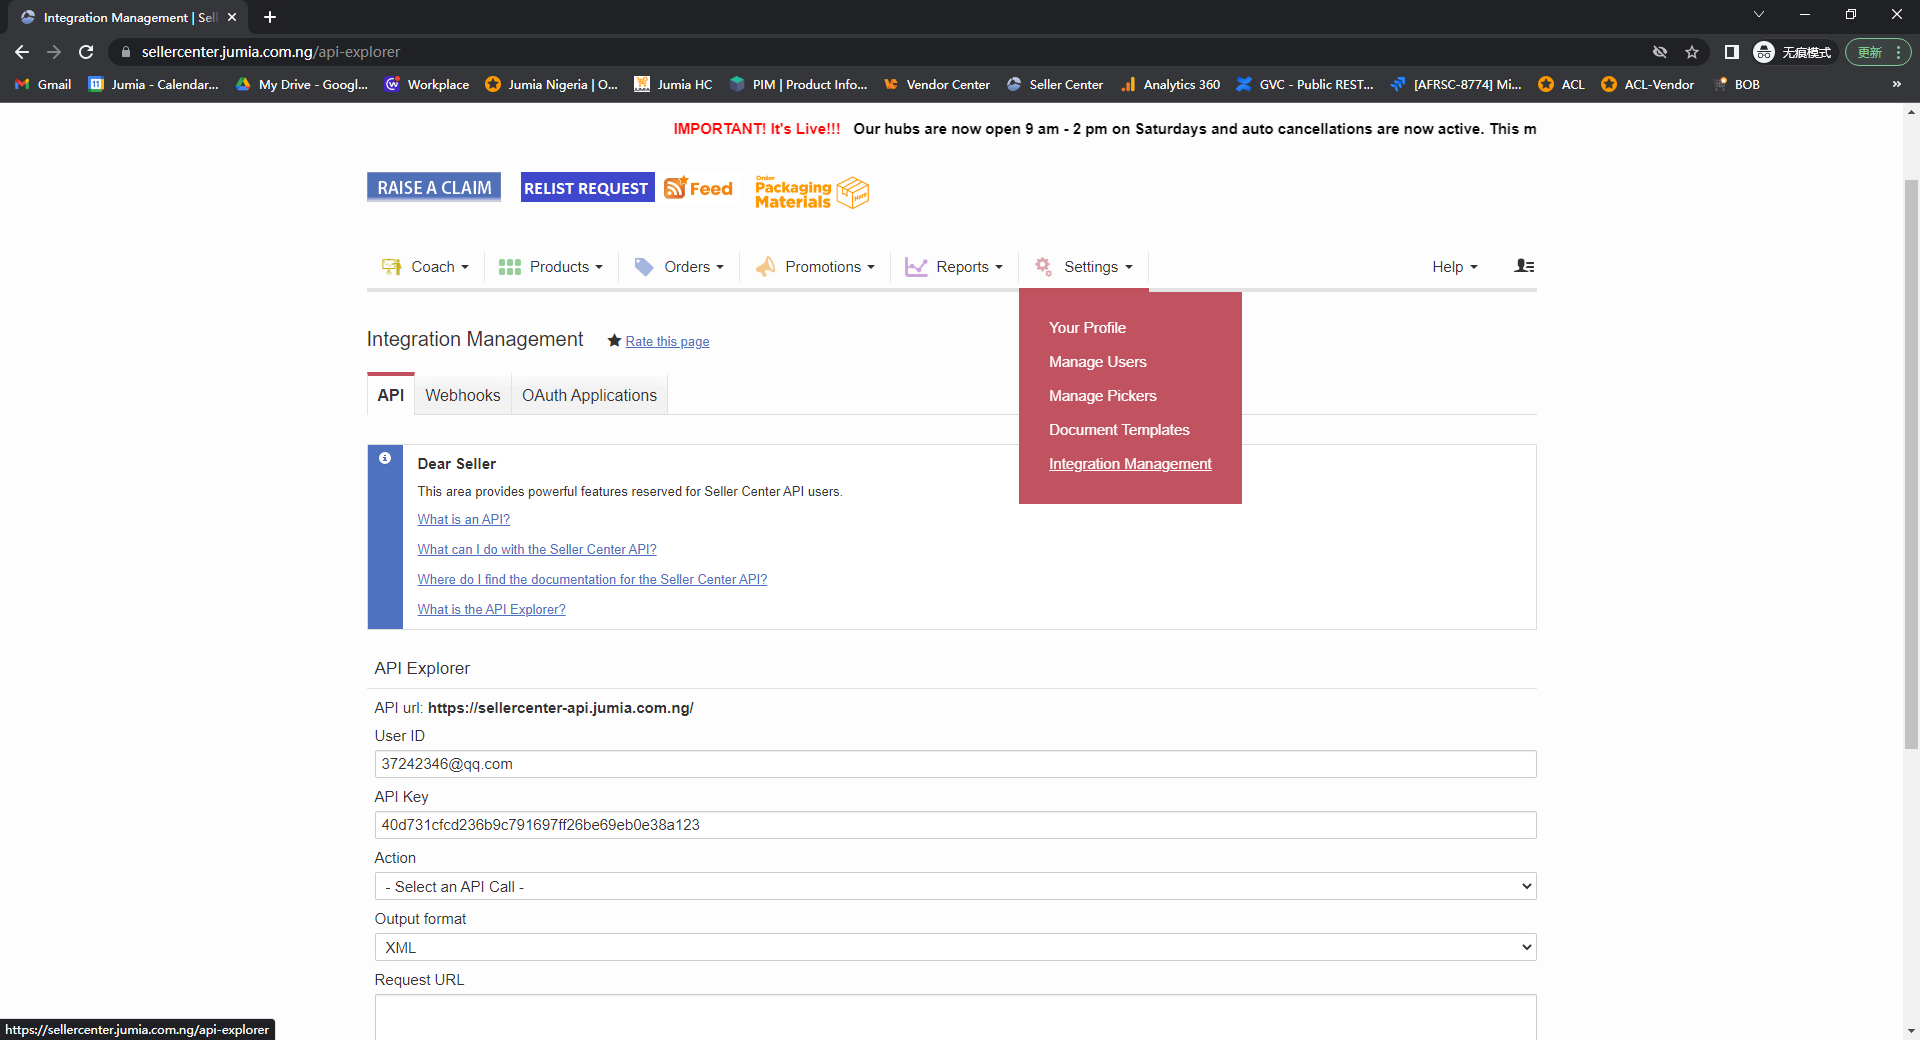Click Rate this page link
The height and width of the screenshot is (1040, 1920).
pyautogui.click(x=667, y=341)
